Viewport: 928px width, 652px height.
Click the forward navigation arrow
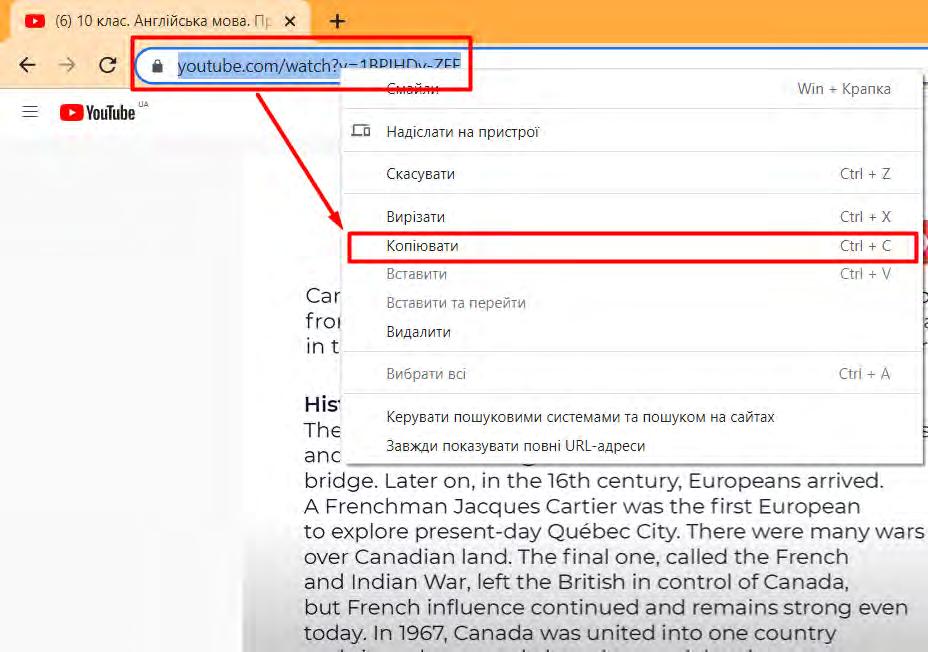pyautogui.click(x=67, y=64)
